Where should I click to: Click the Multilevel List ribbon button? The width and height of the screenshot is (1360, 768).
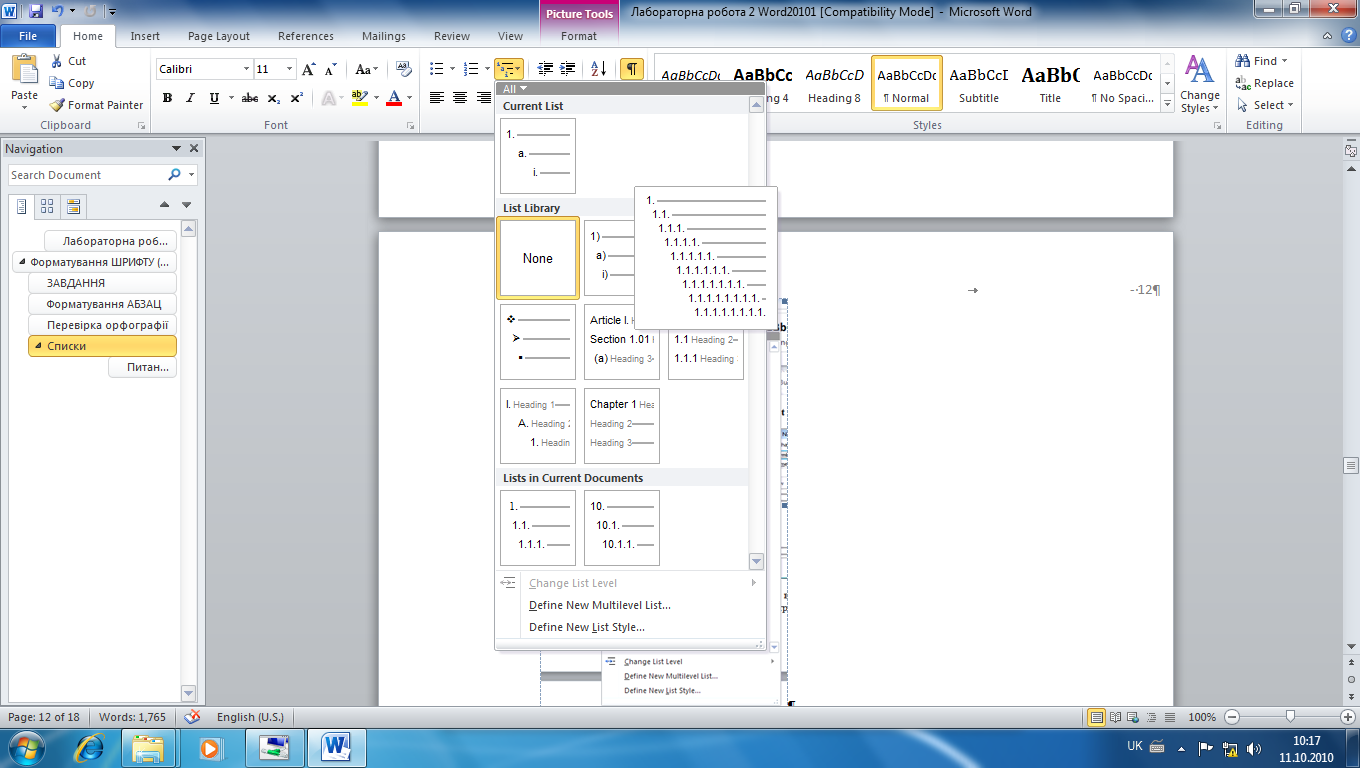tap(509, 69)
